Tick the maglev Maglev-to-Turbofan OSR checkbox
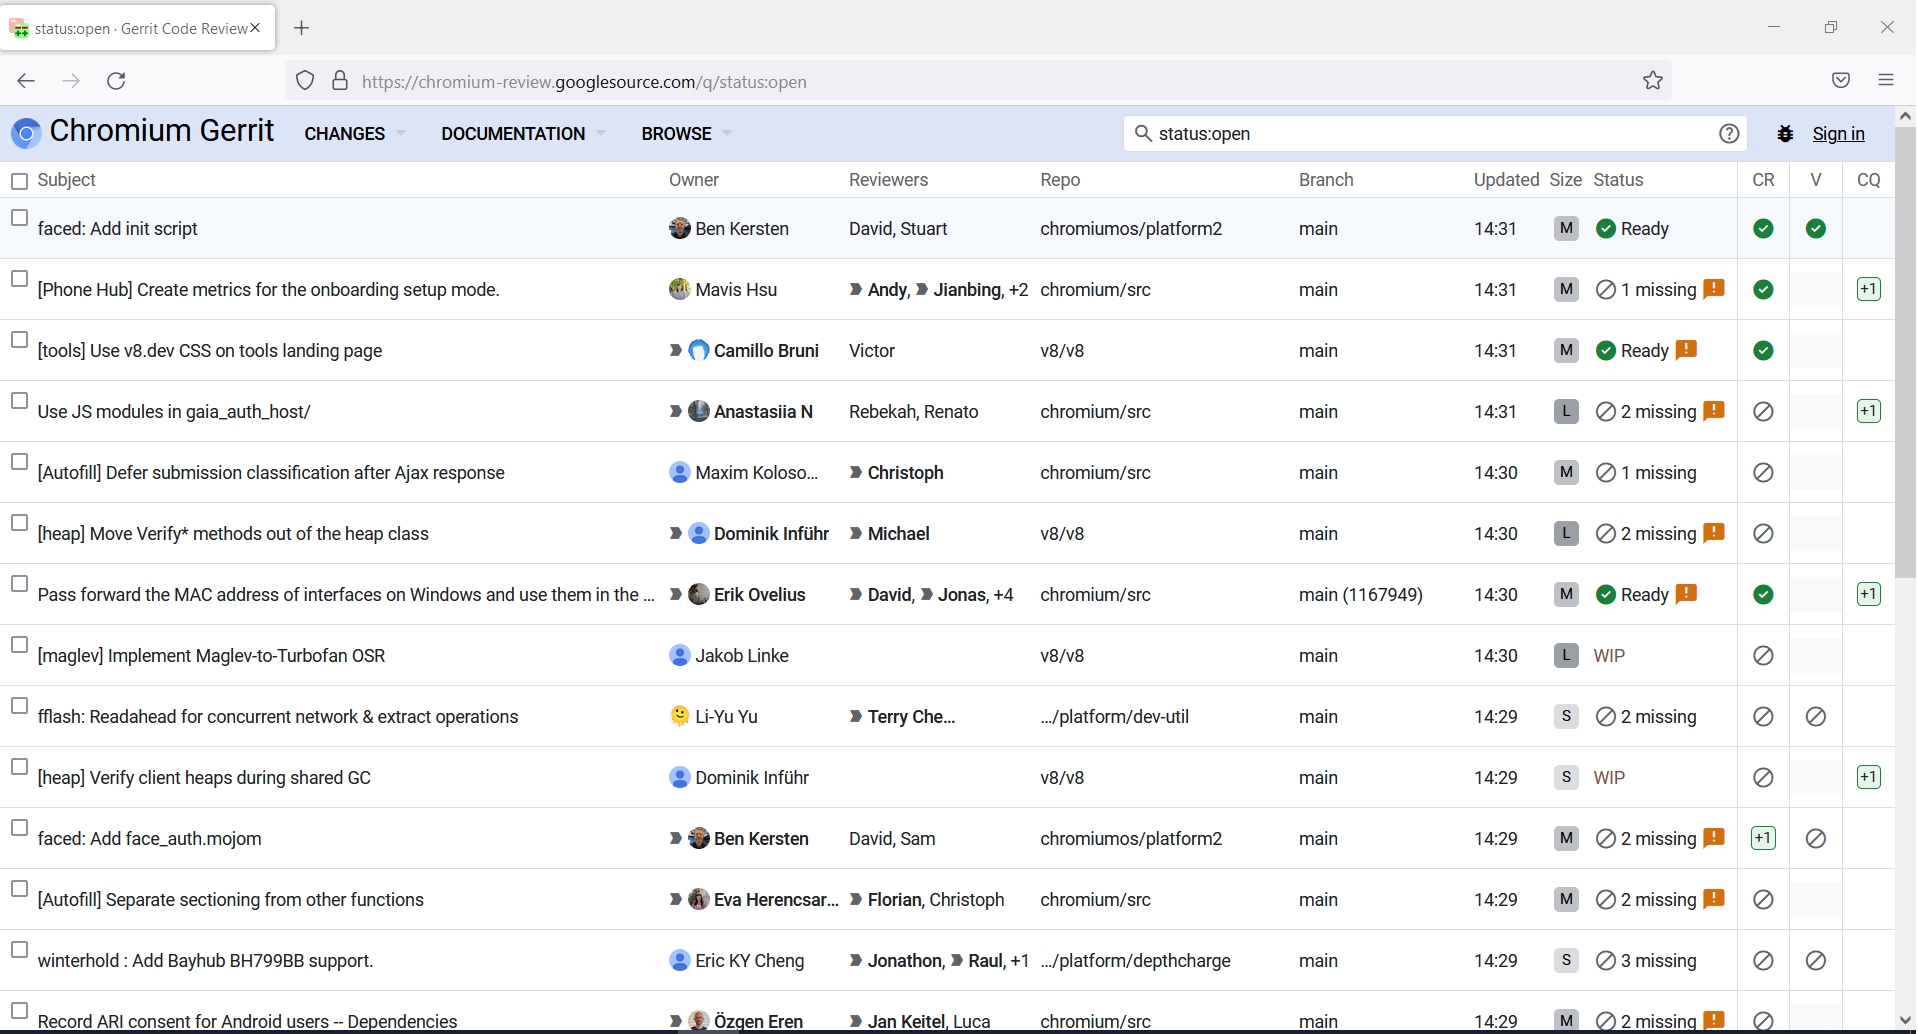Image resolution: width=1918 pixels, height=1034 pixels. tap(19, 645)
